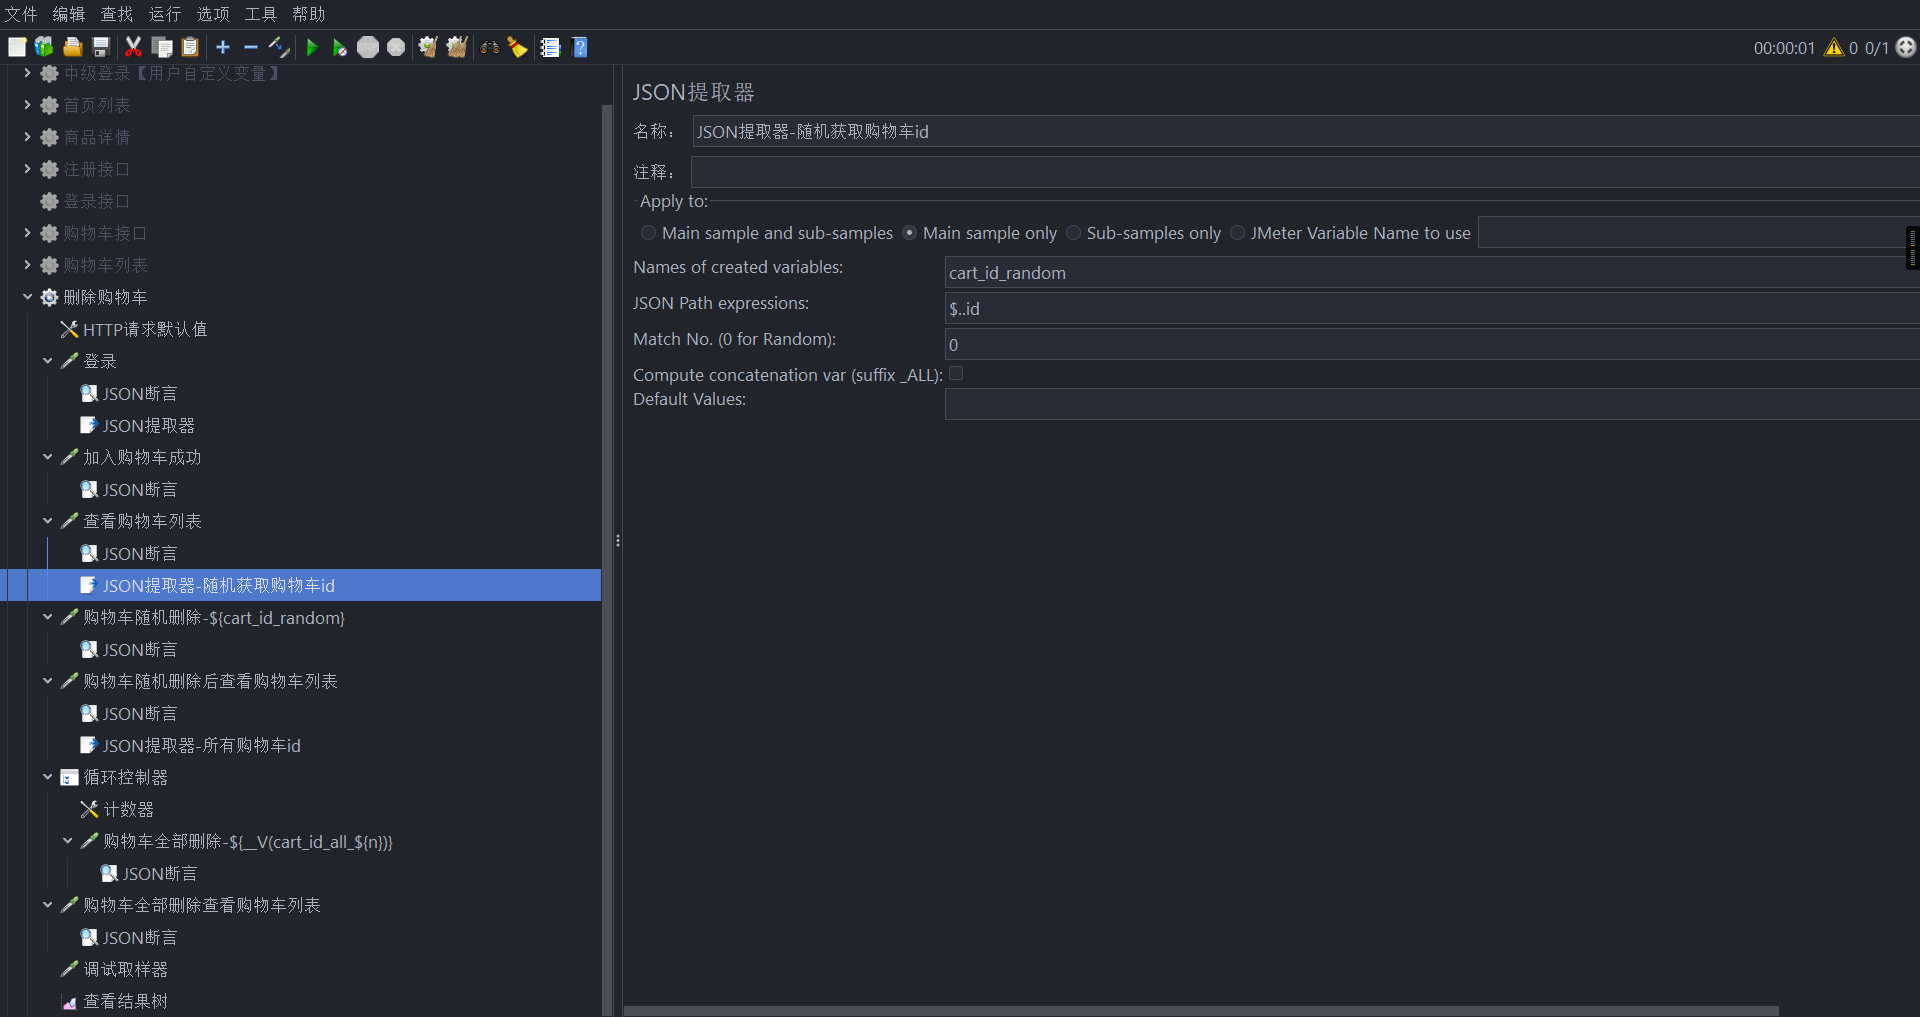Click Start no pauses icon
Viewport: 1920px width, 1017px height.
(340, 47)
